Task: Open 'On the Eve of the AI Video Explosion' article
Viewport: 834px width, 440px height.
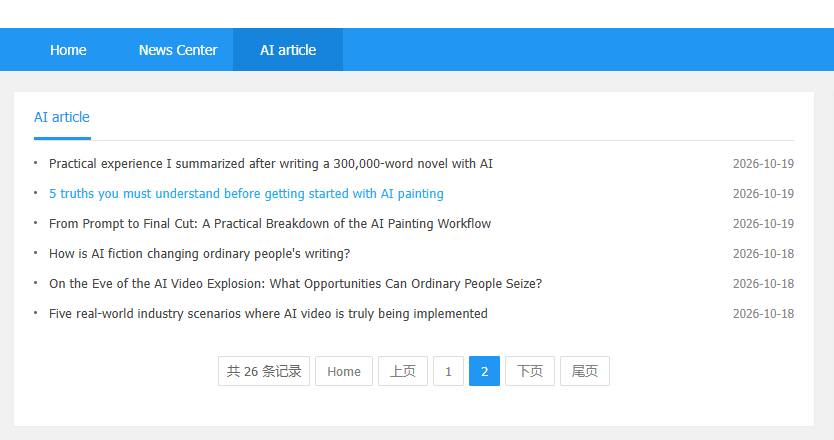Action: pyautogui.click(x=296, y=284)
